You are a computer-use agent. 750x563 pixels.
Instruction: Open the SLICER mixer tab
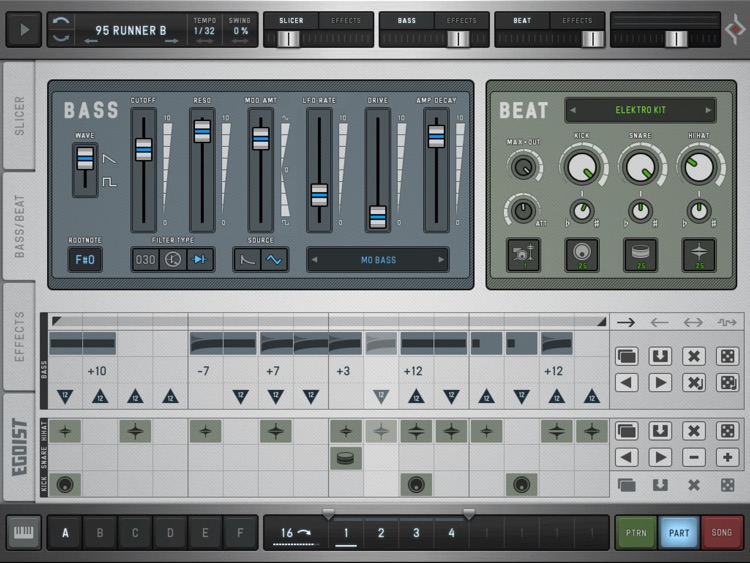click(x=291, y=21)
